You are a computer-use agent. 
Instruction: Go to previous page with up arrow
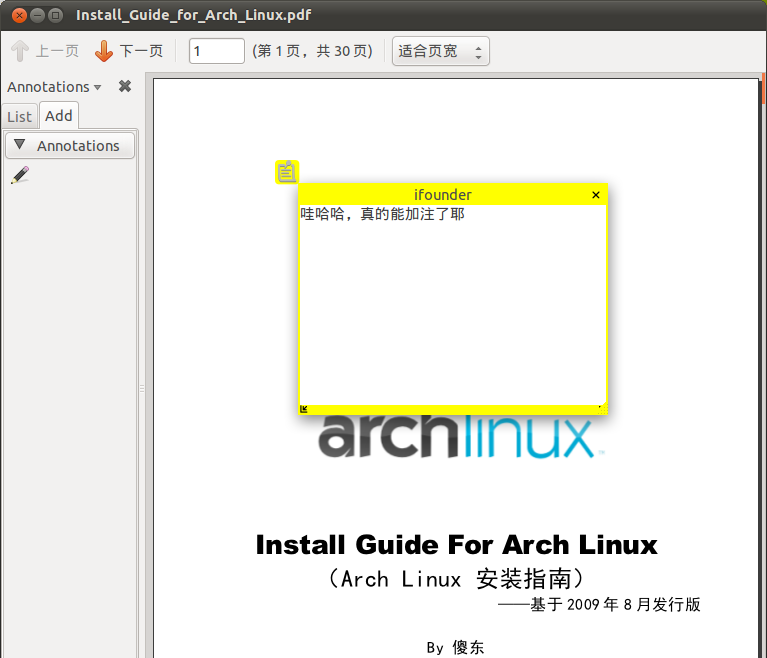[x=20, y=51]
